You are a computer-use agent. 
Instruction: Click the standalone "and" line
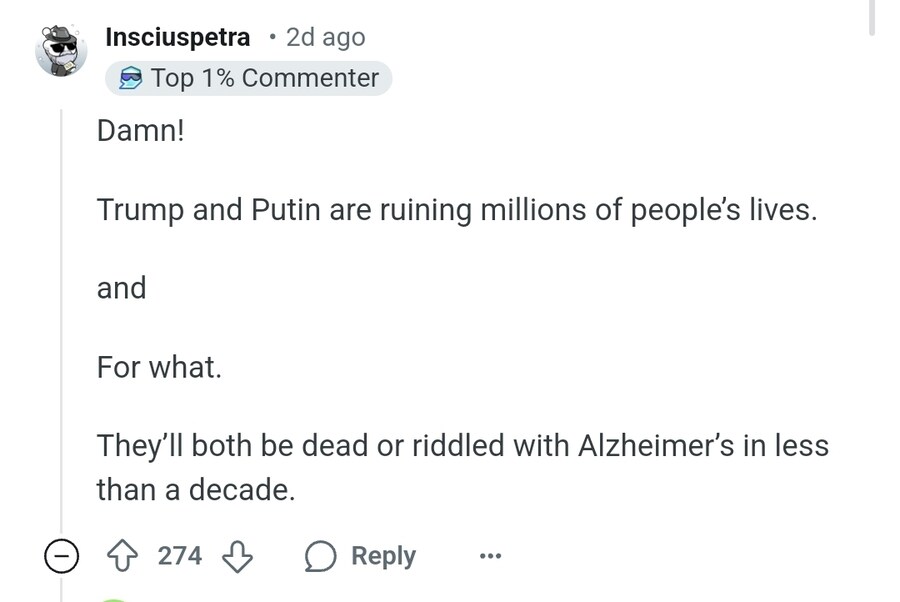coord(121,288)
